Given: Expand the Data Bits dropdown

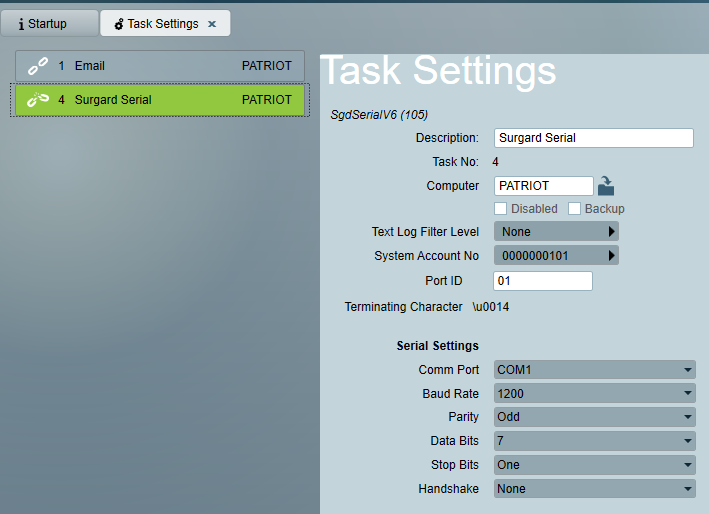Looking at the screenshot, I should coord(595,441).
